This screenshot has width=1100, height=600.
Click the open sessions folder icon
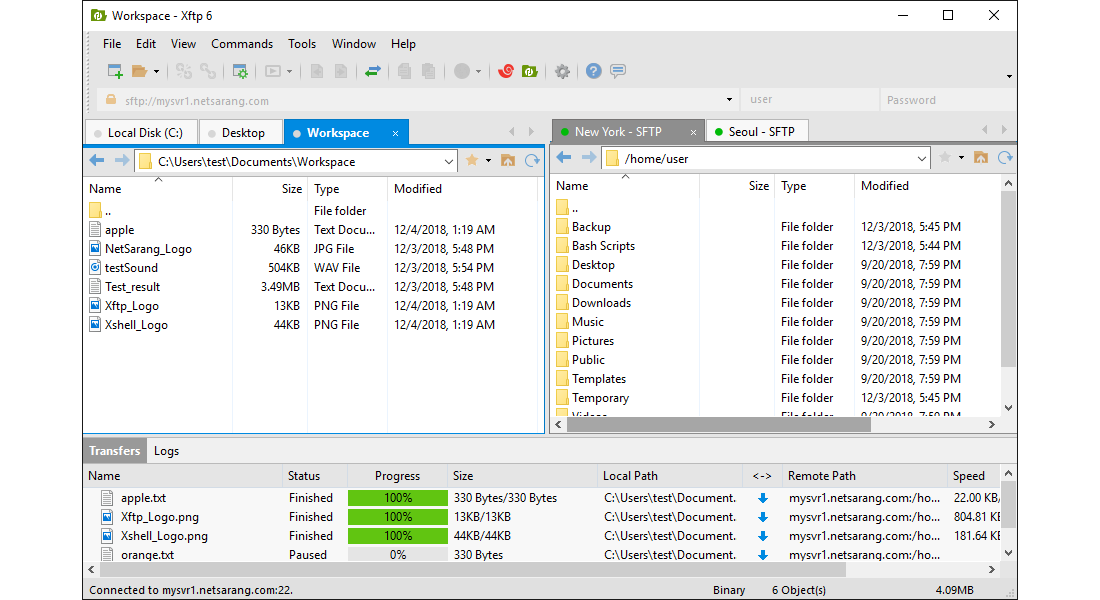click(x=139, y=71)
